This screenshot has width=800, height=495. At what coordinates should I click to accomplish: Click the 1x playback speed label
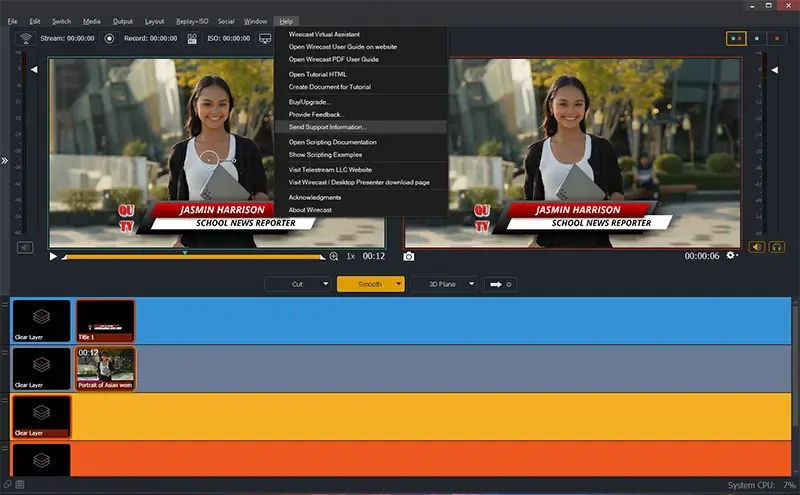coord(351,256)
